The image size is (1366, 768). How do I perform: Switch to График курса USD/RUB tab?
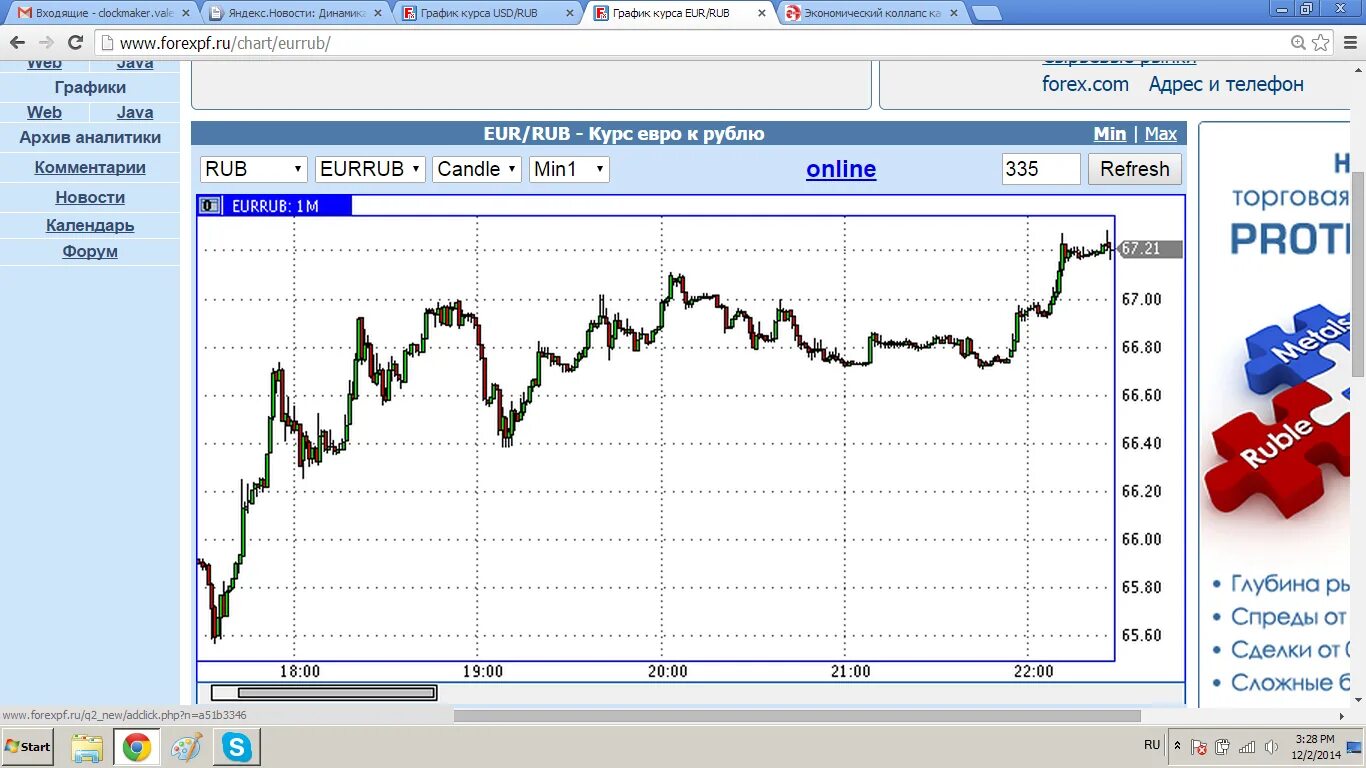pos(485,13)
